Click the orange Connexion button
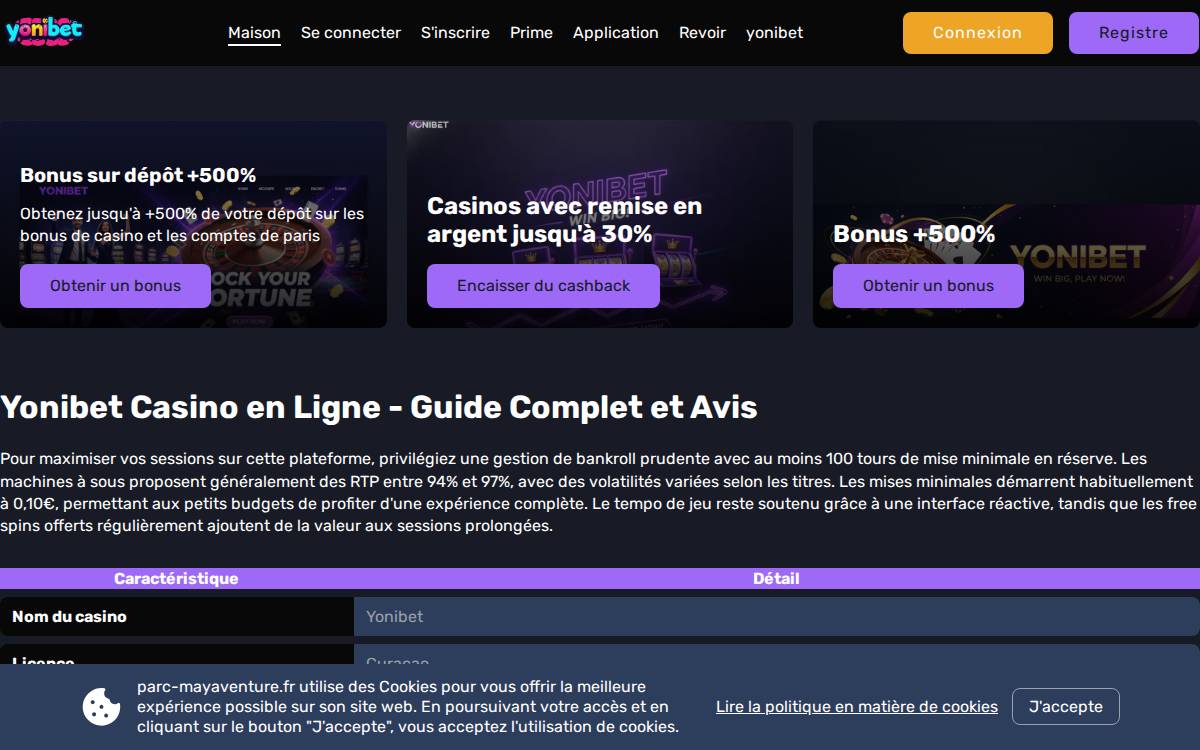This screenshot has height=750, width=1200. (978, 33)
